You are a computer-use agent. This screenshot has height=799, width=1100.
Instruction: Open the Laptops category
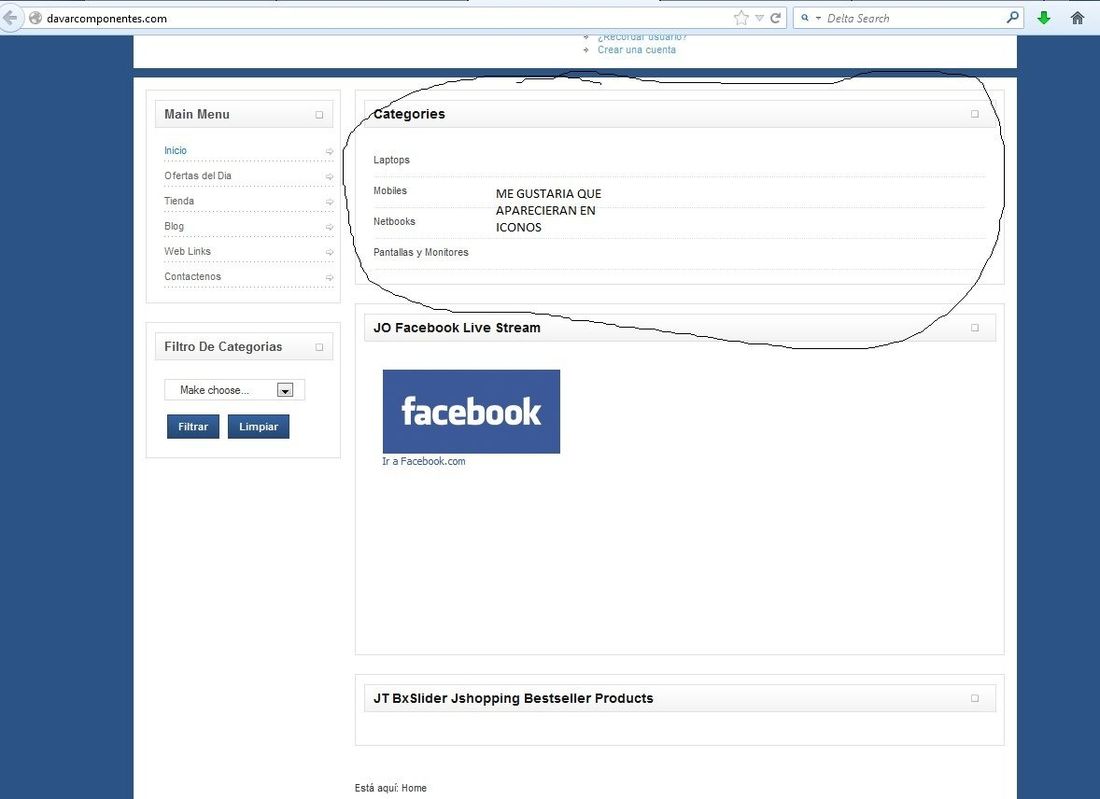click(x=391, y=160)
